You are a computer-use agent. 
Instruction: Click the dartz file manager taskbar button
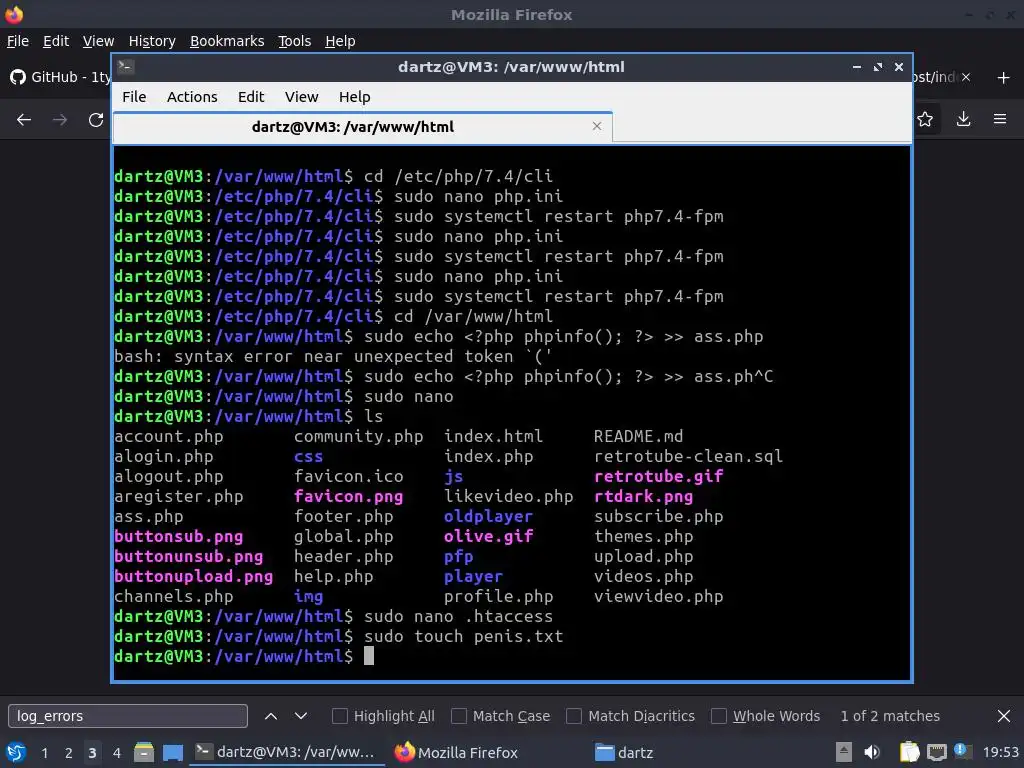[x=624, y=752]
